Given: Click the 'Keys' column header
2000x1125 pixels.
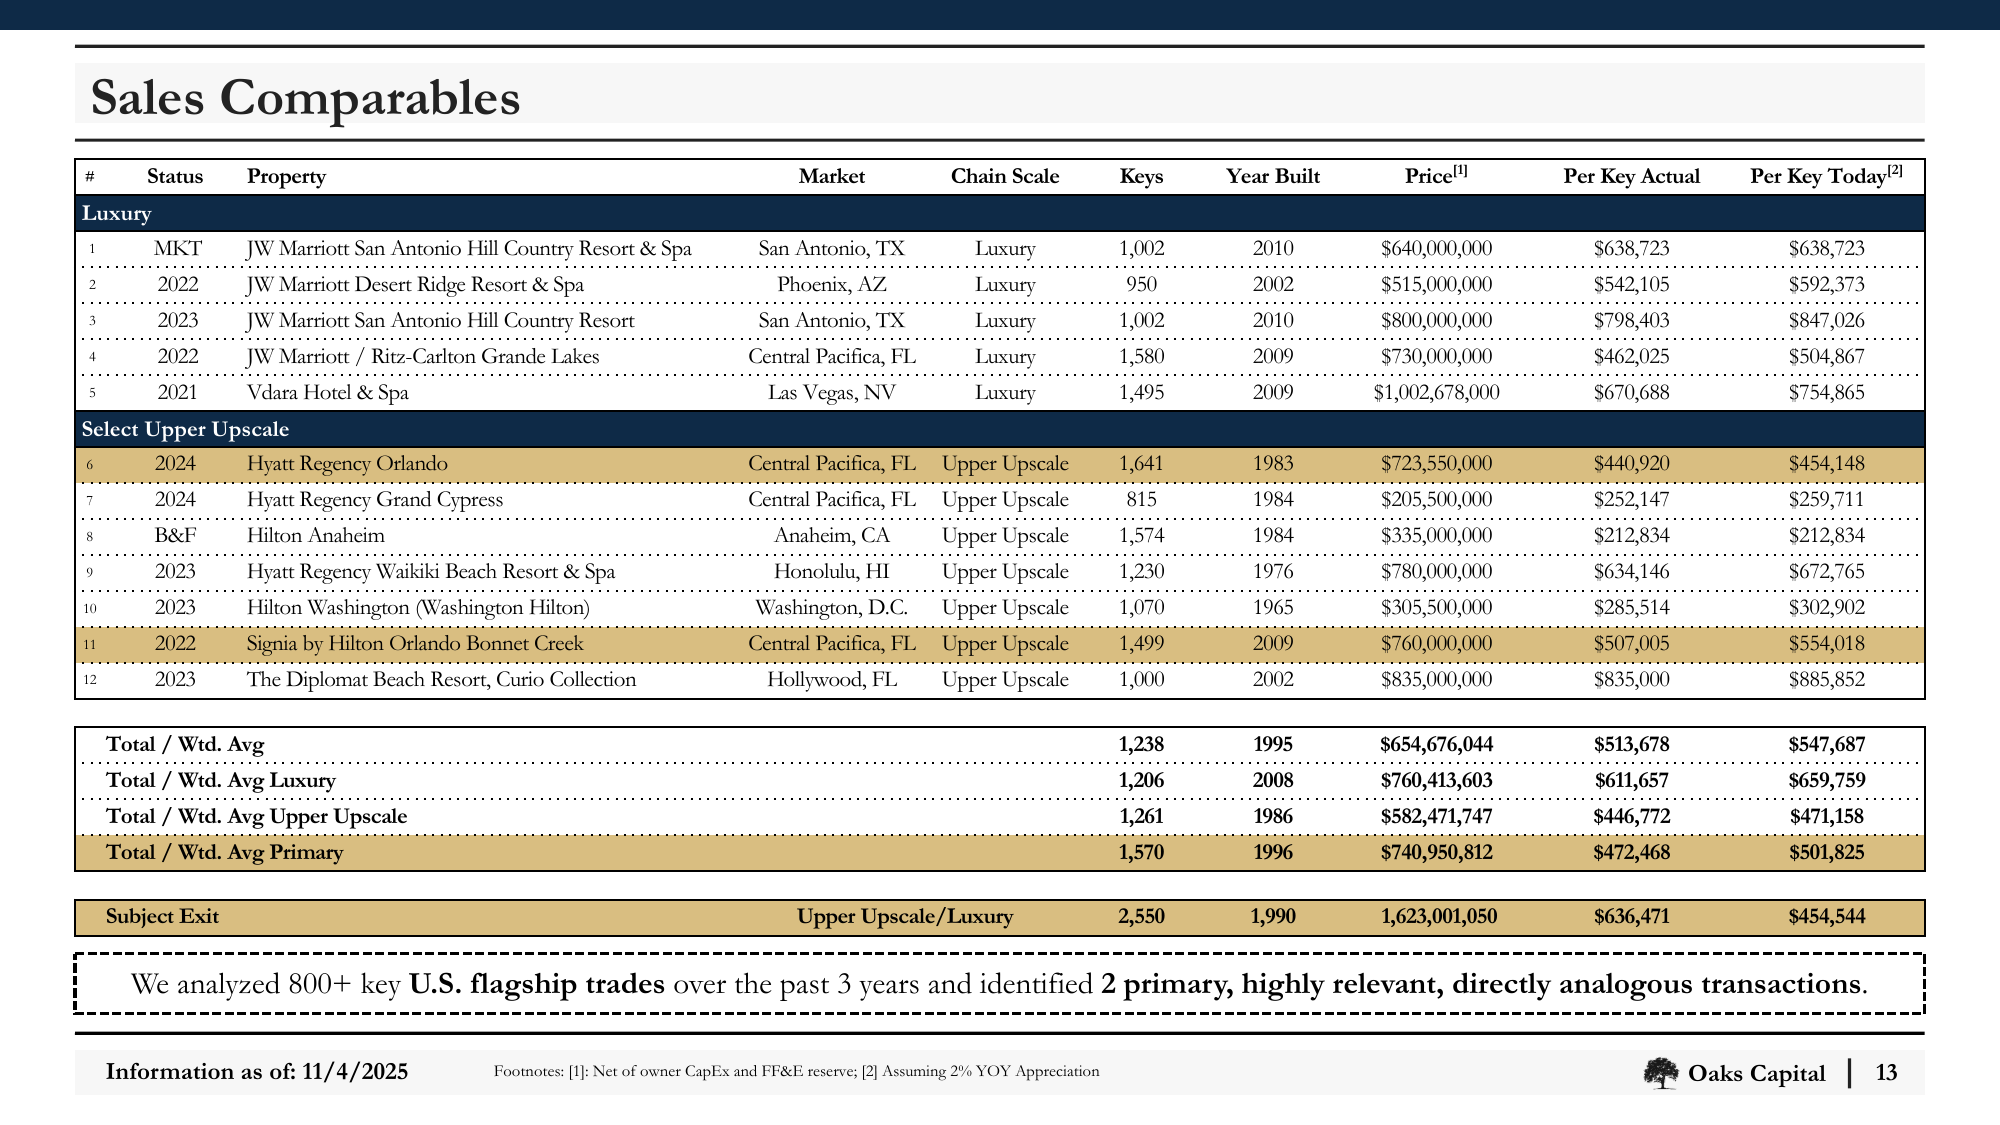Looking at the screenshot, I should click(1141, 177).
